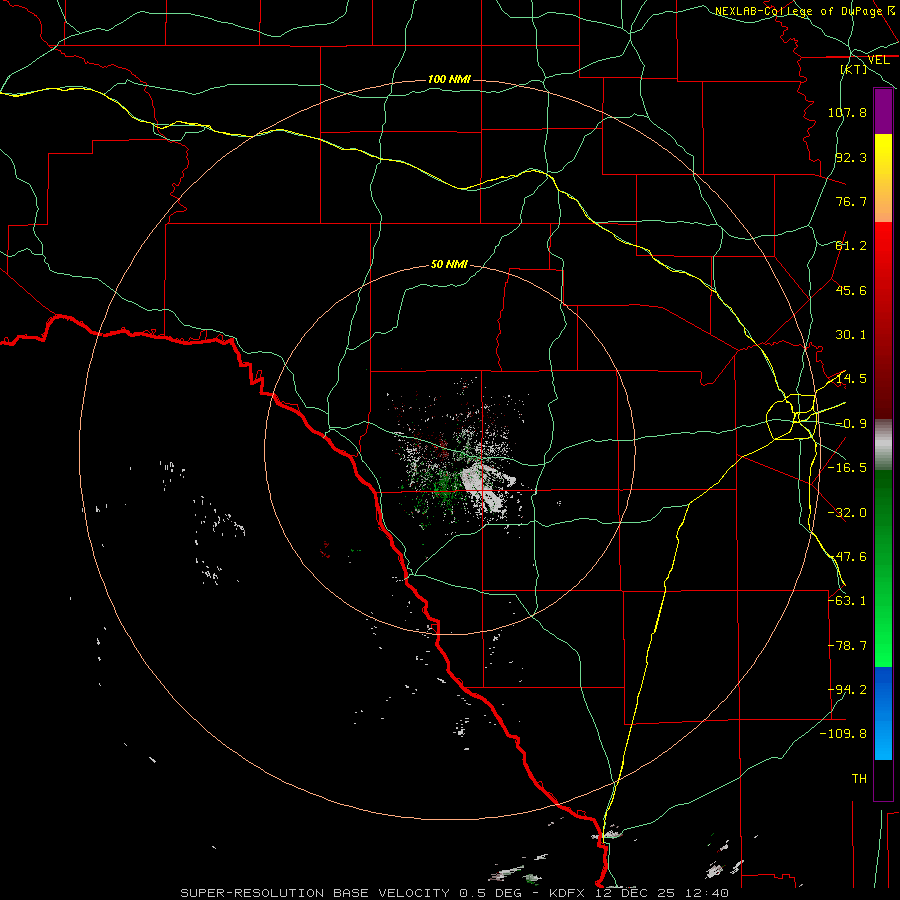Click the -94.2 scale value
Viewport: 900px width, 900px height.
coord(847,690)
